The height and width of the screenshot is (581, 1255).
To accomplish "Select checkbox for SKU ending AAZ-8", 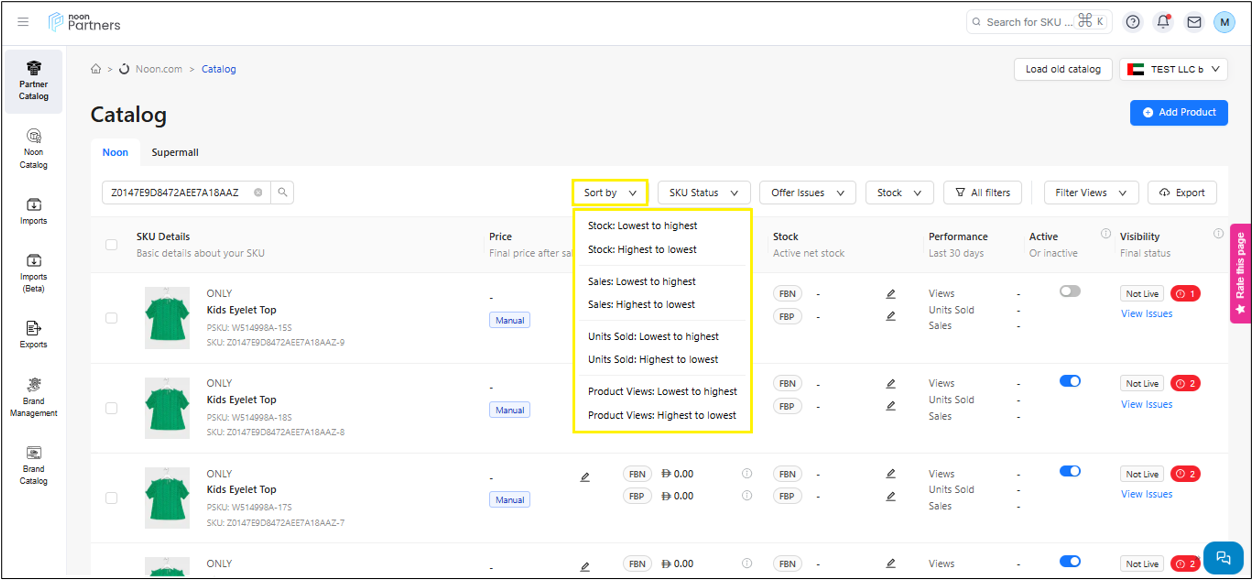I will click(x=111, y=408).
